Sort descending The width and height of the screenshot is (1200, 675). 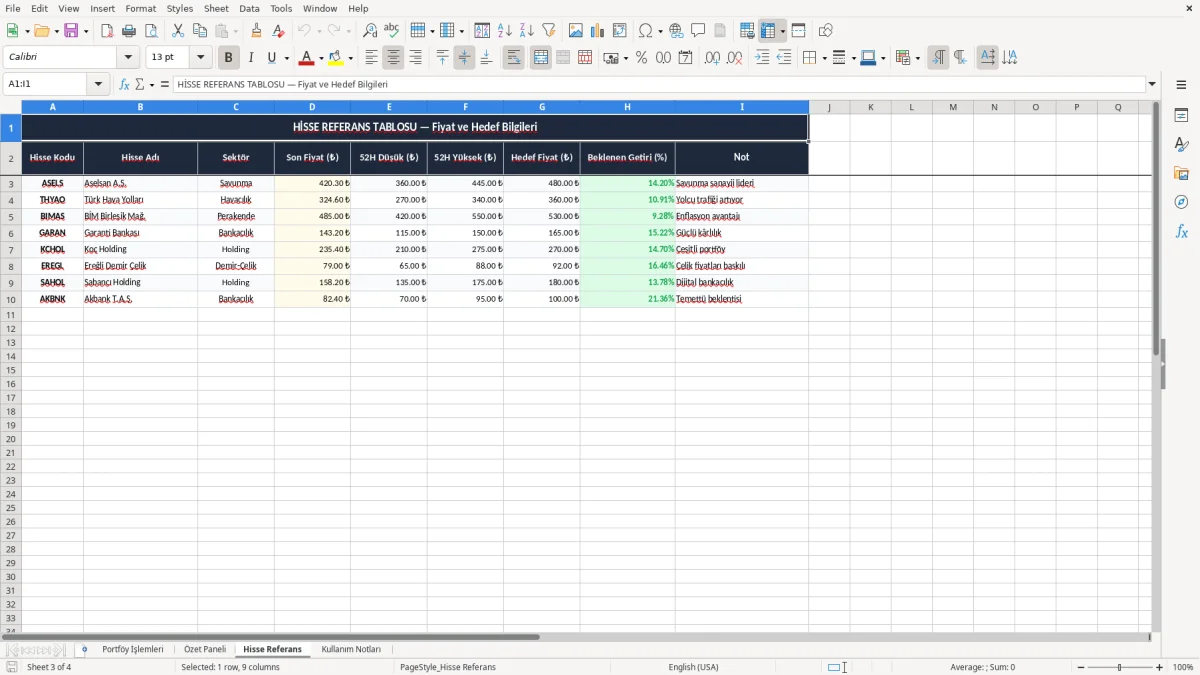coord(527,31)
